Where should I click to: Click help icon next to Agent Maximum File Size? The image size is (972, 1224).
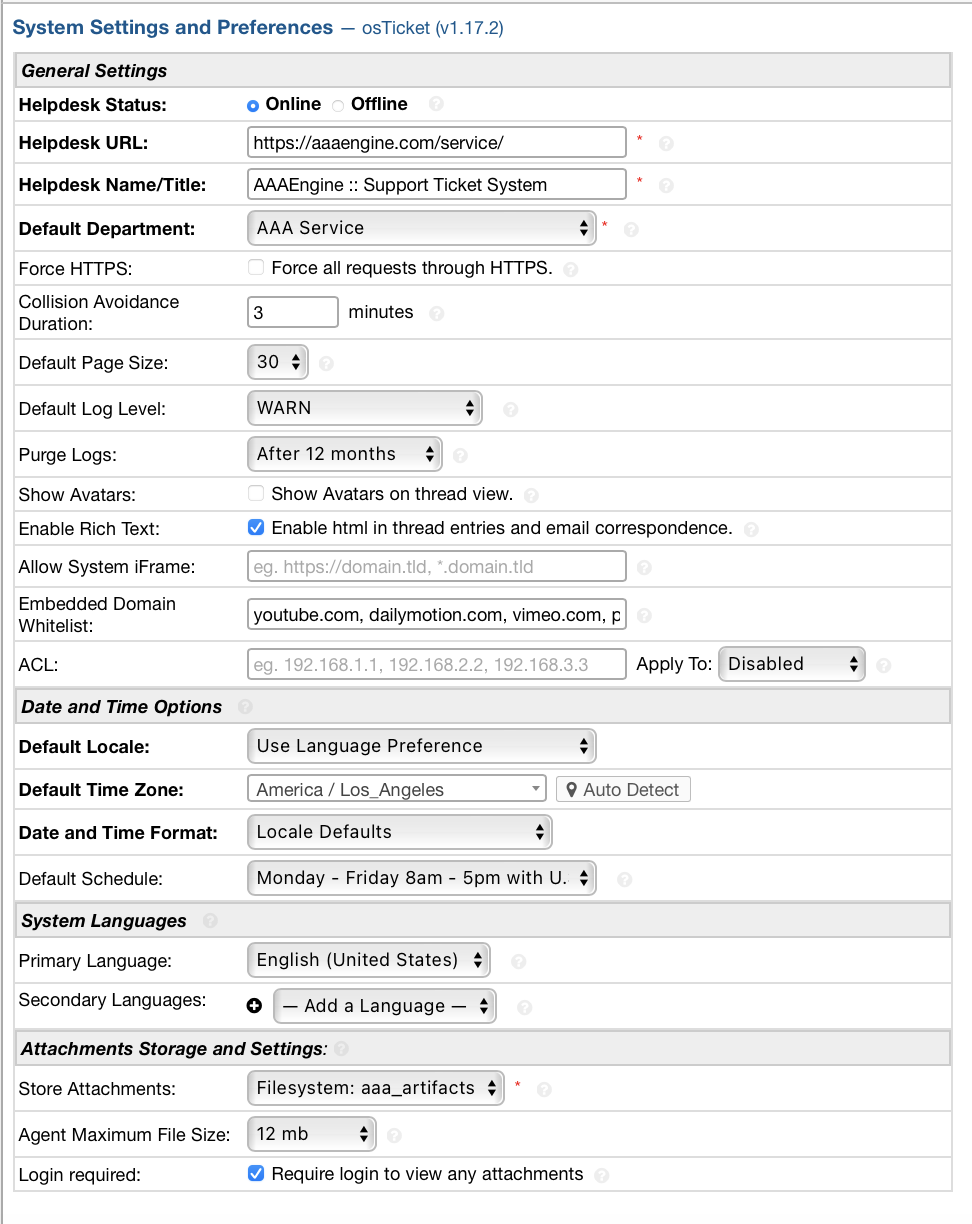[x=394, y=1135]
